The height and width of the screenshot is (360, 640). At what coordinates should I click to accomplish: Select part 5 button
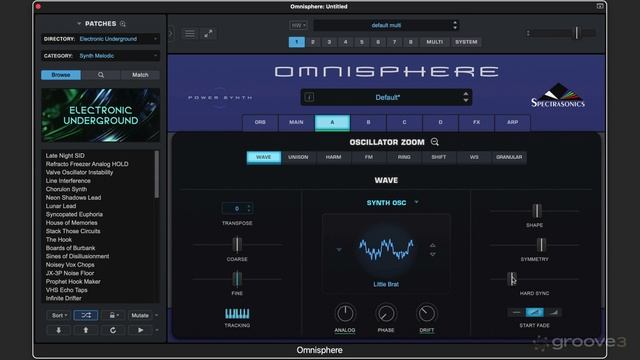362,42
